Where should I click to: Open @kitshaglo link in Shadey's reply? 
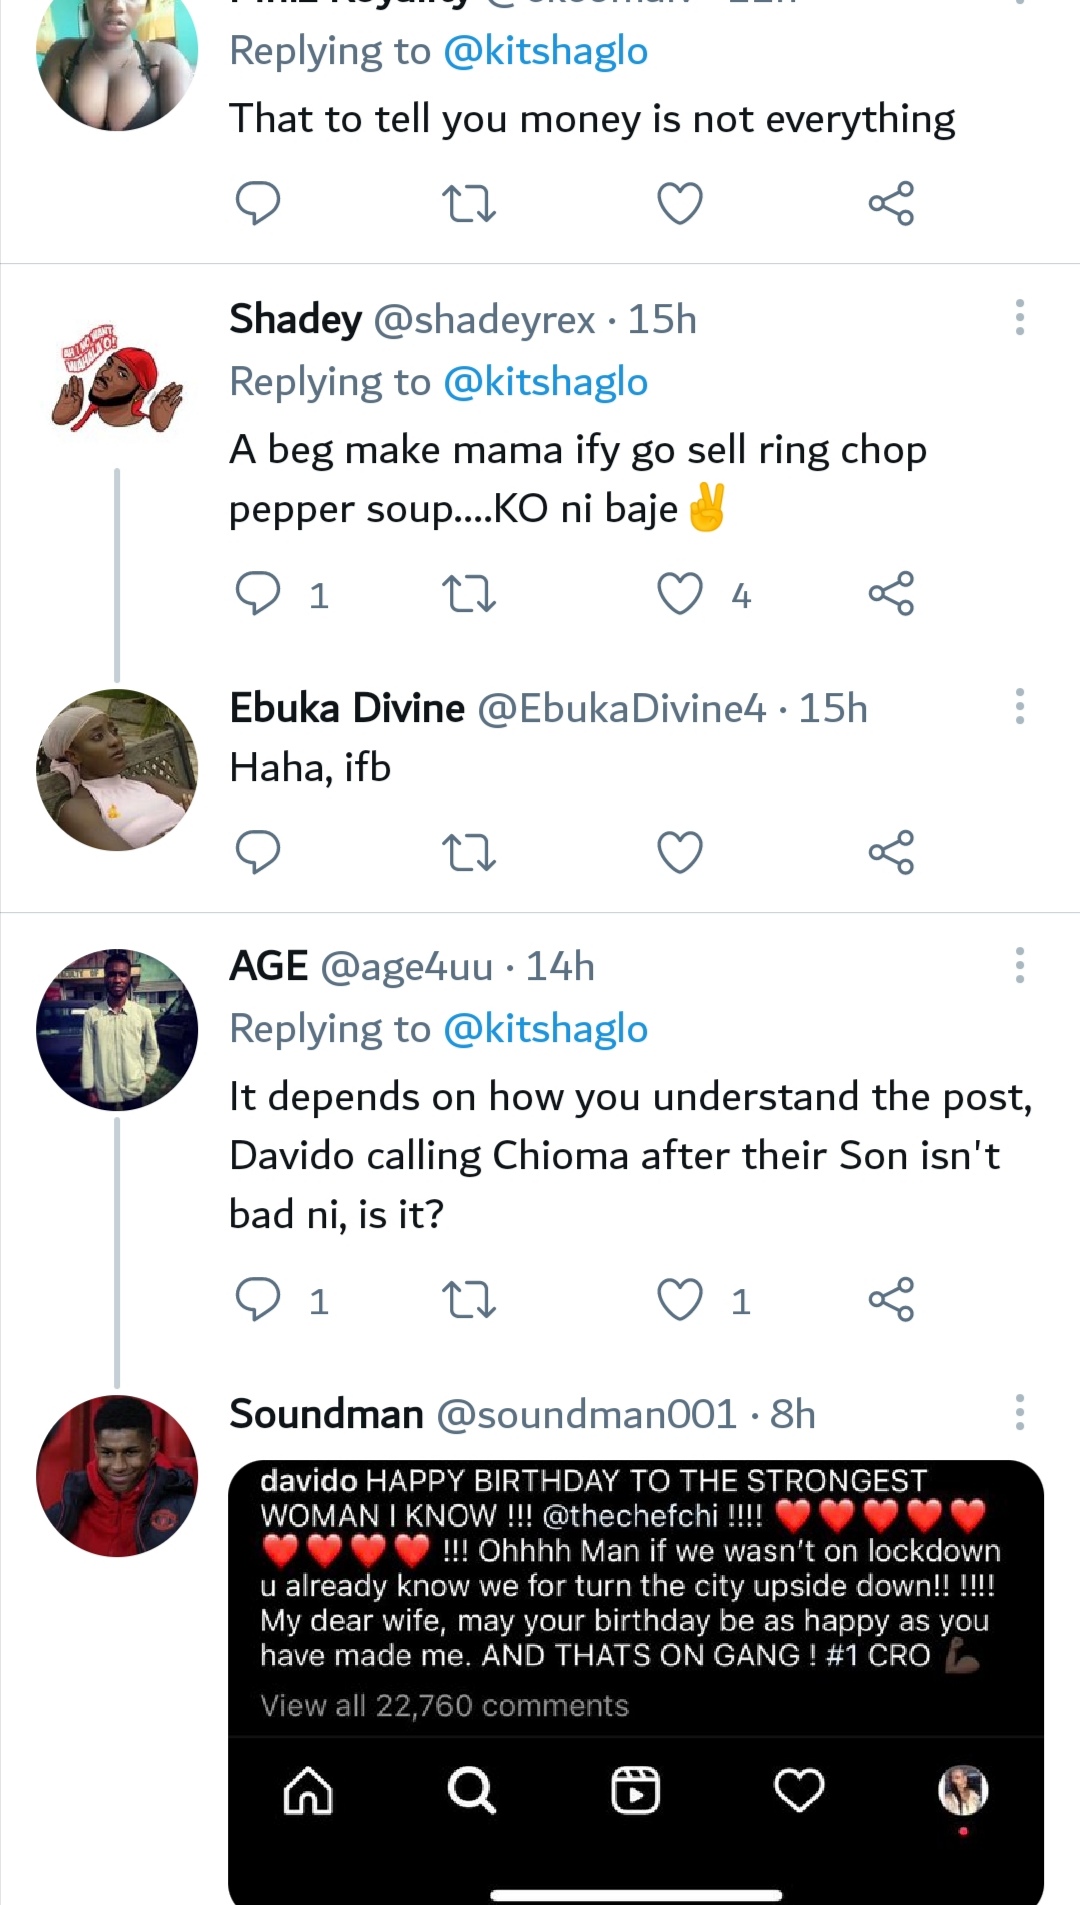point(545,382)
